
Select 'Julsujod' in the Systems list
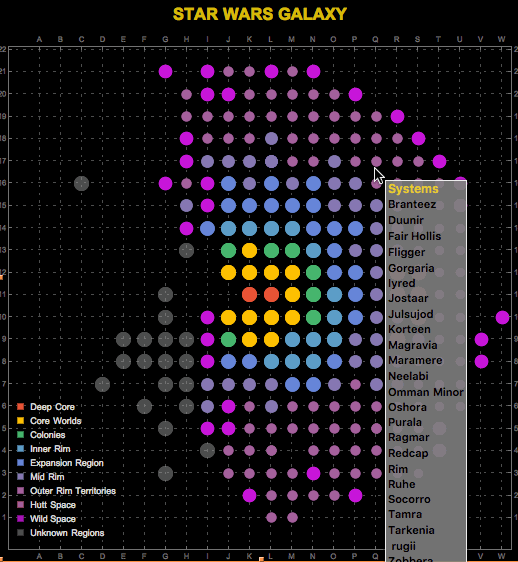411,314
